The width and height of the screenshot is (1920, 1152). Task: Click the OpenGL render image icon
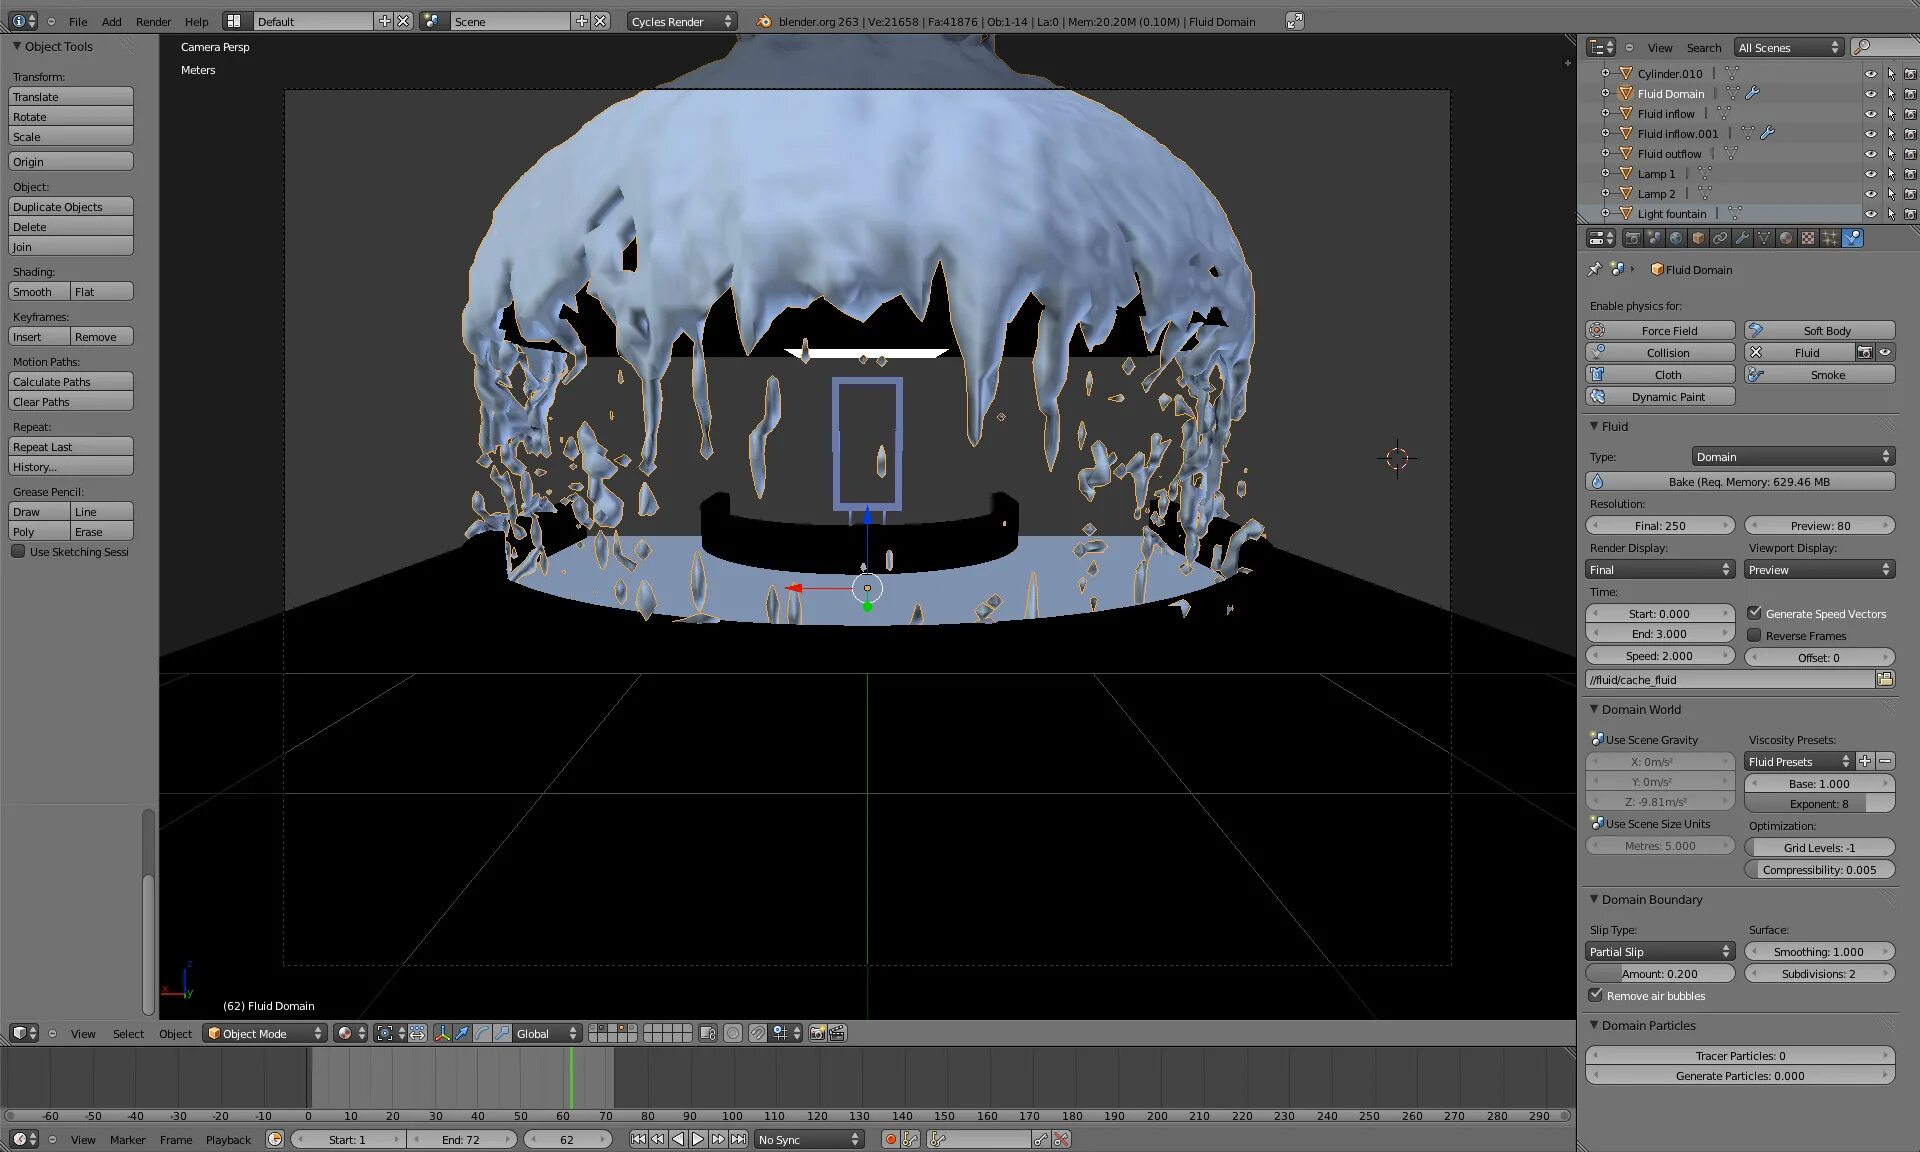click(817, 1033)
